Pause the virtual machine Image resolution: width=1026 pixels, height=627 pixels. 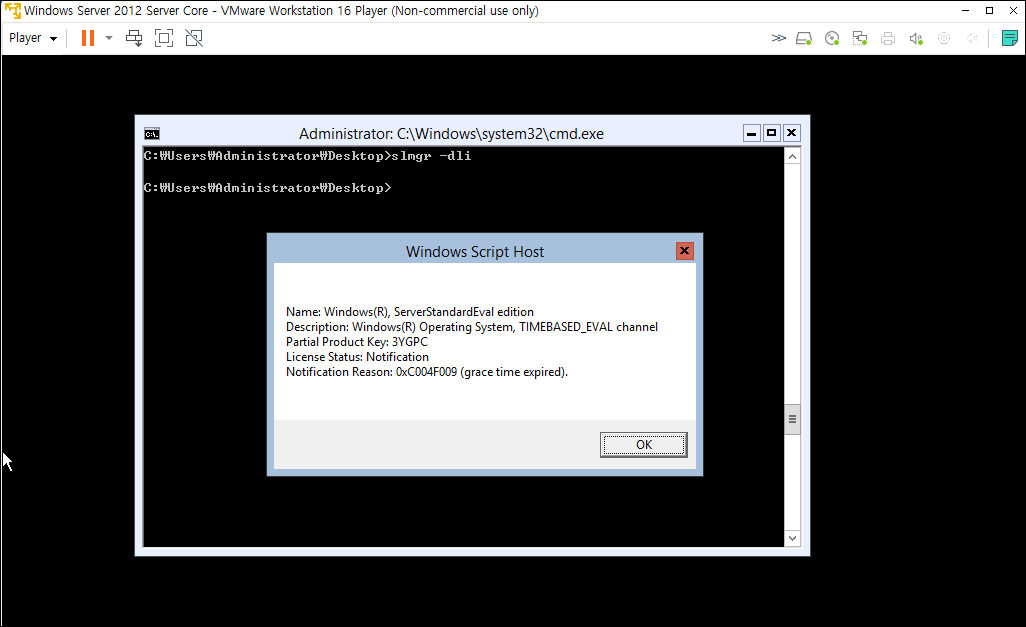(x=88, y=38)
